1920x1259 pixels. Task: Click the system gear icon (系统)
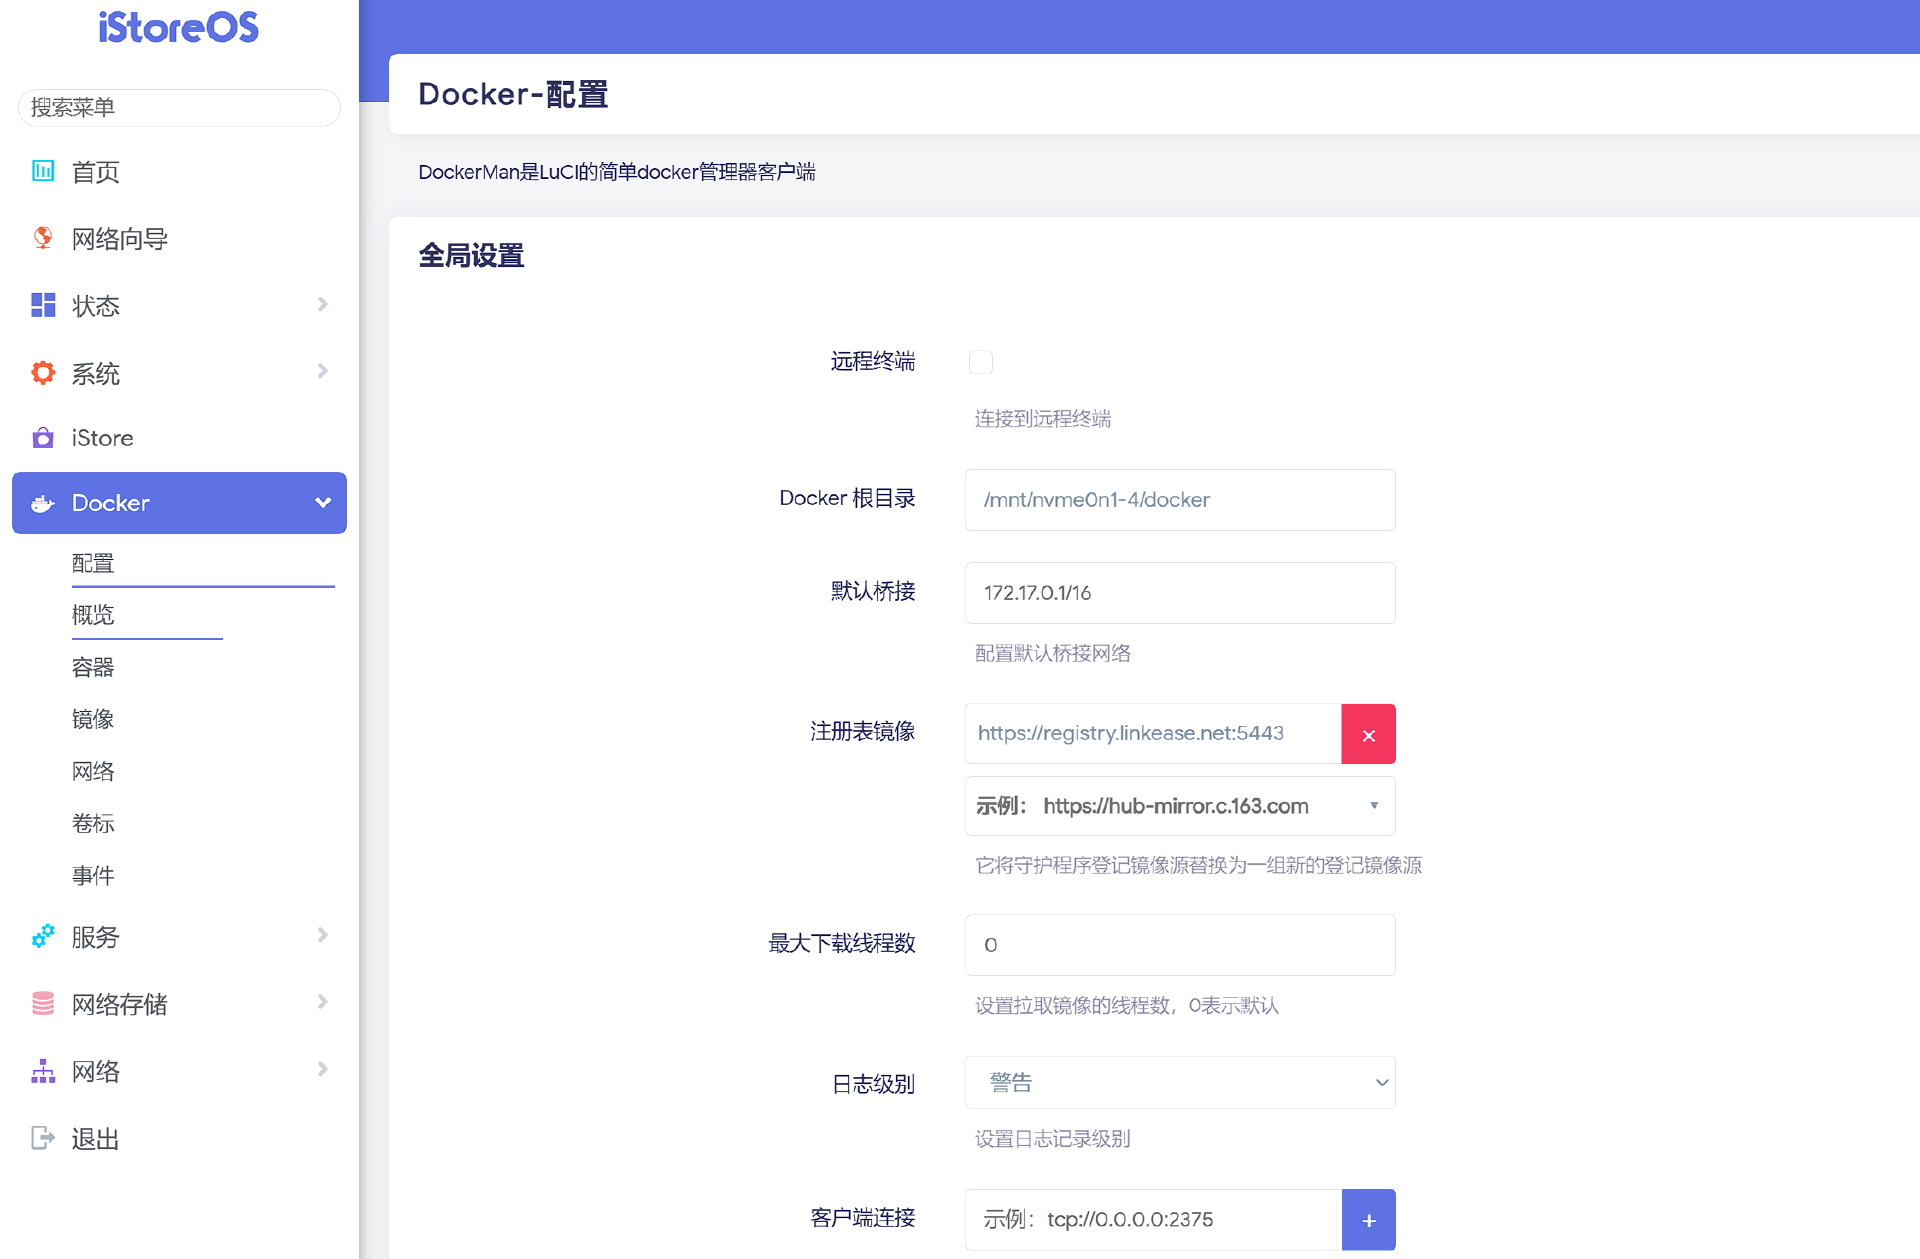tap(43, 373)
